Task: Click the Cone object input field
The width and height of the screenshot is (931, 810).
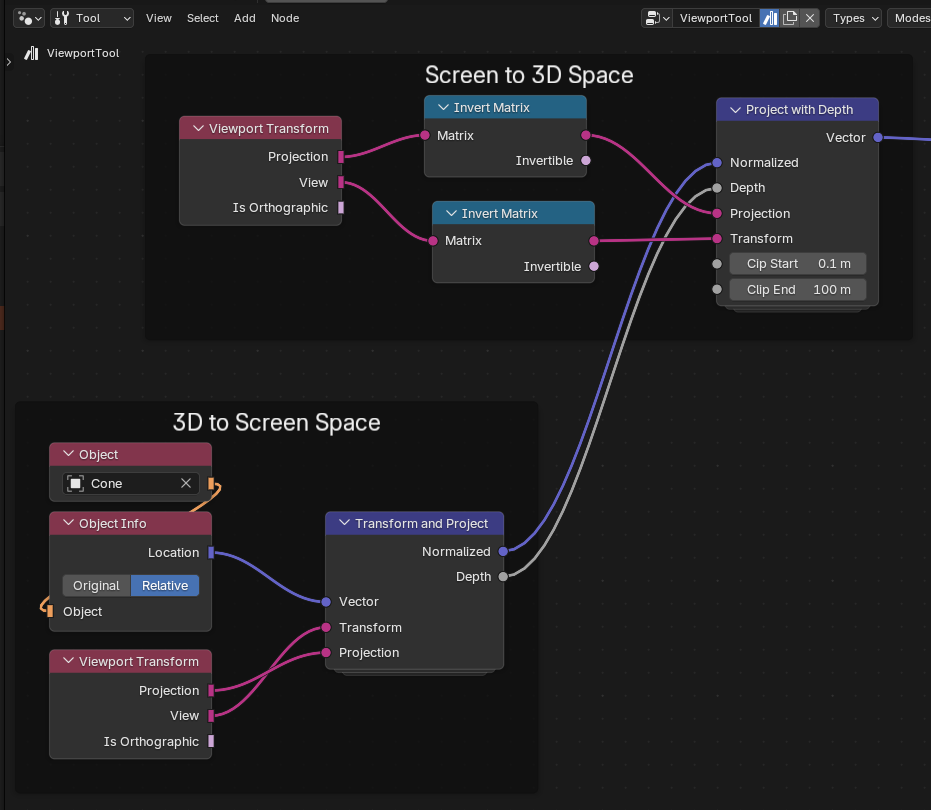Action: coord(131,483)
